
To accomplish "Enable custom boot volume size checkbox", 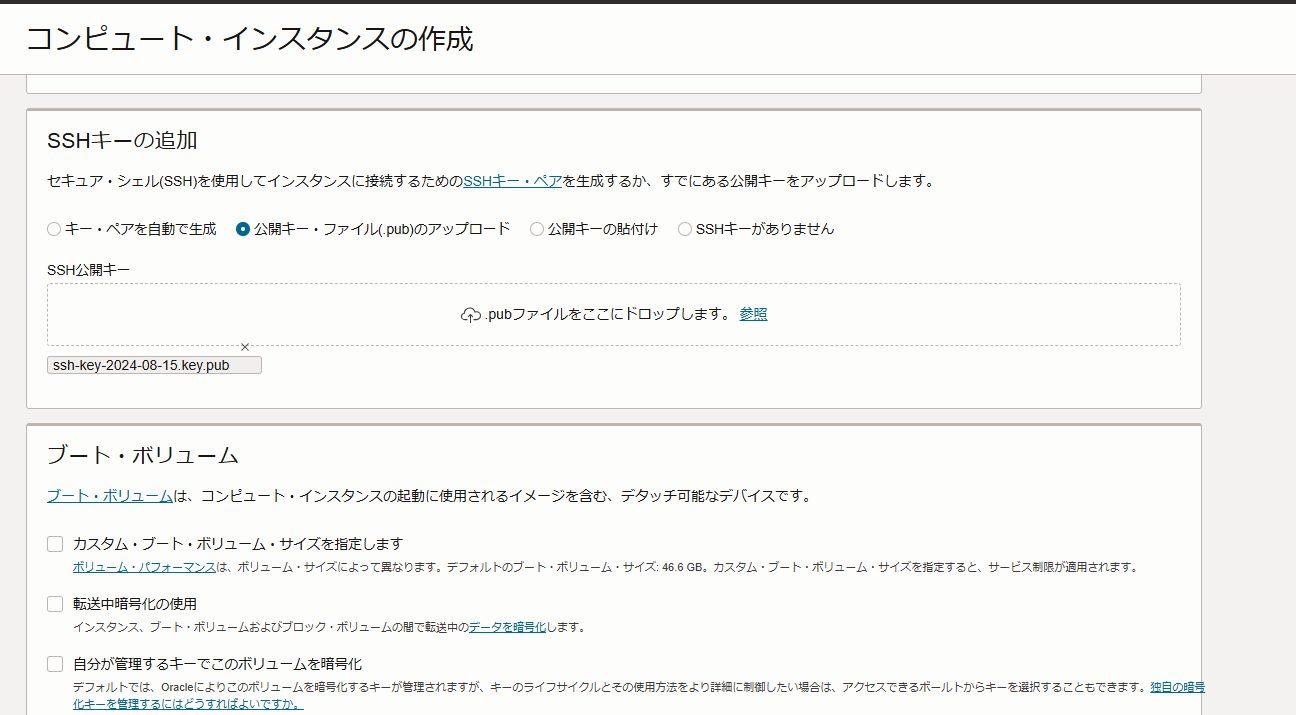I will click(x=55, y=543).
